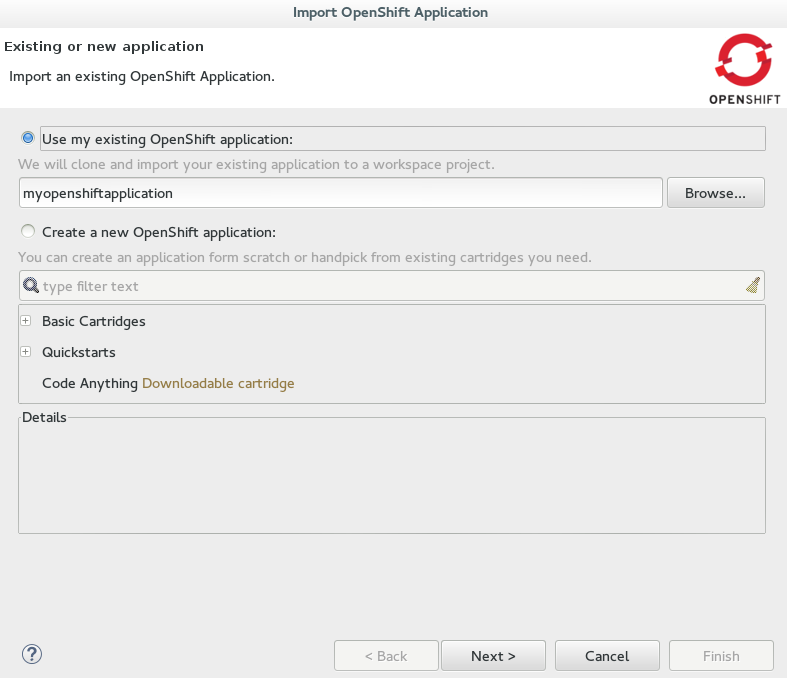Click the Cancel button
Screen dimensions: 787x678
click(607, 655)
